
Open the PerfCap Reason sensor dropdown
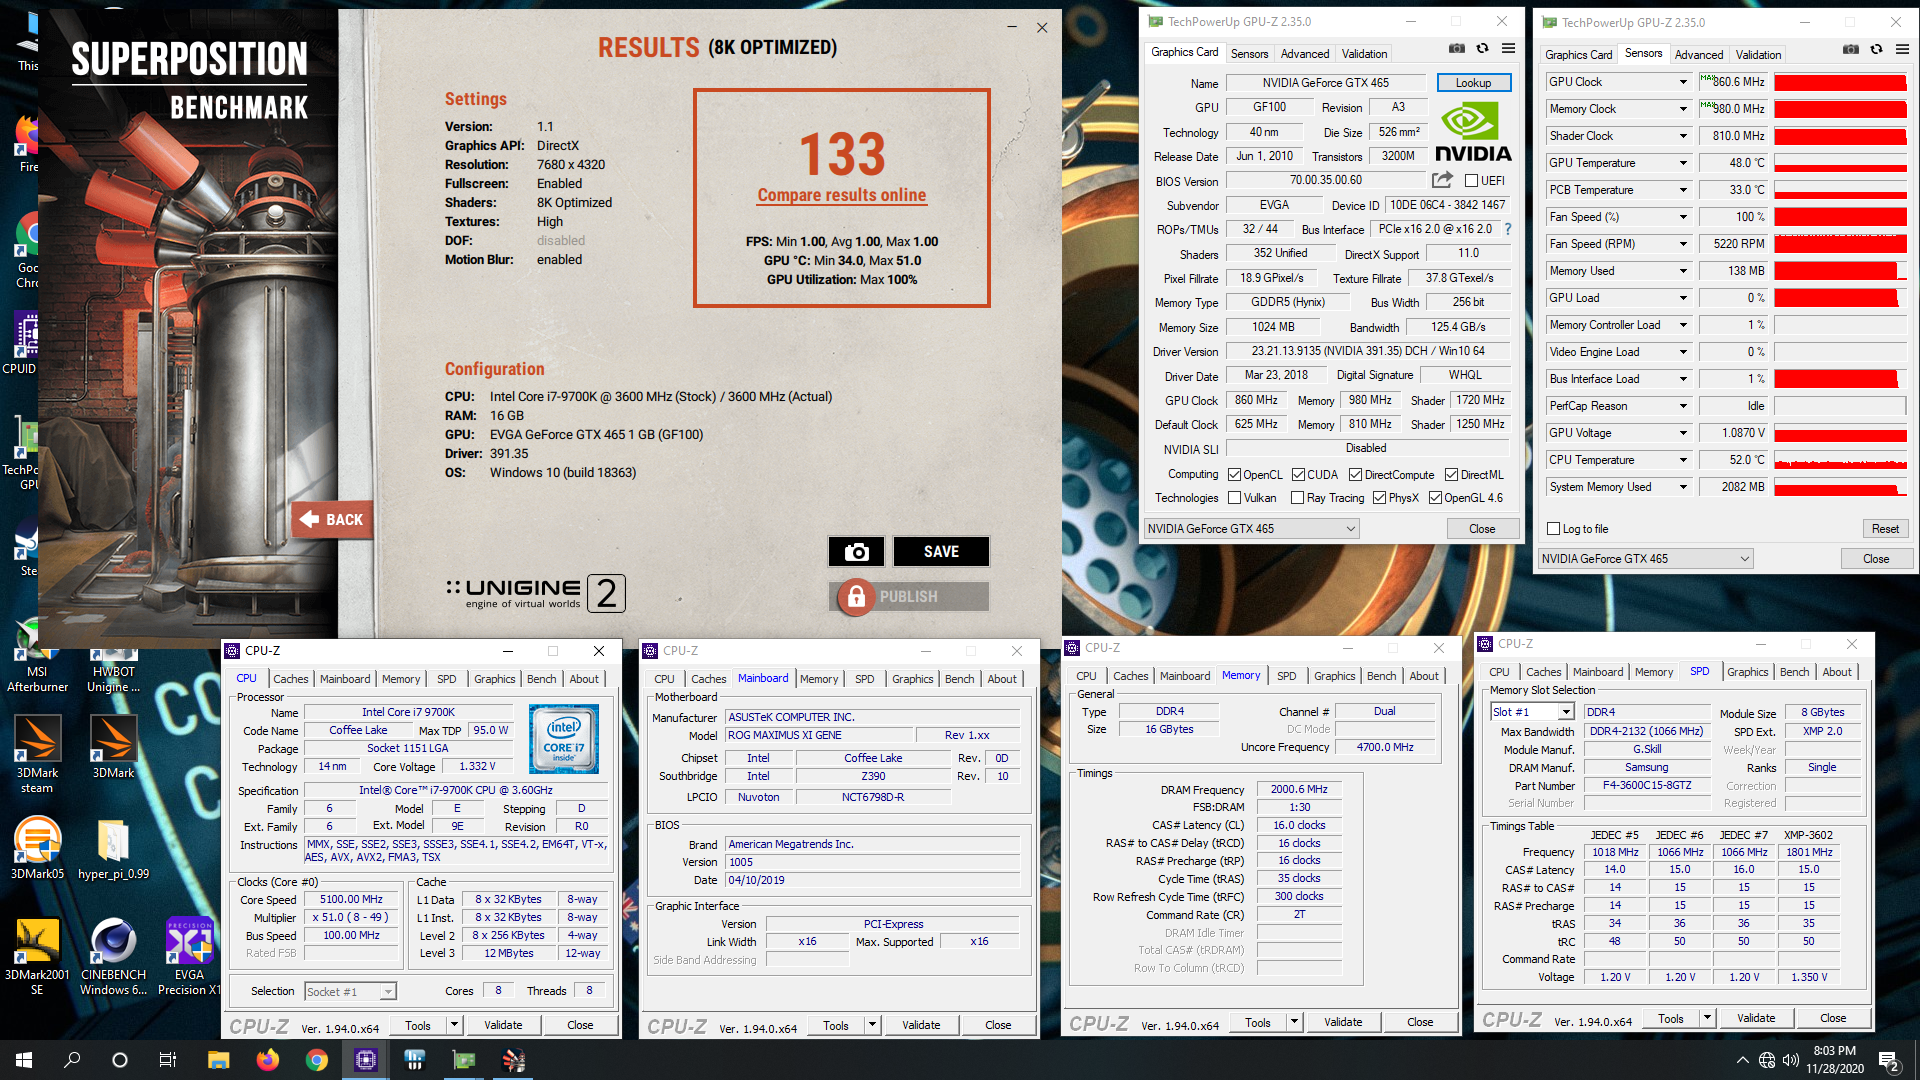[x=1683, y=406]
